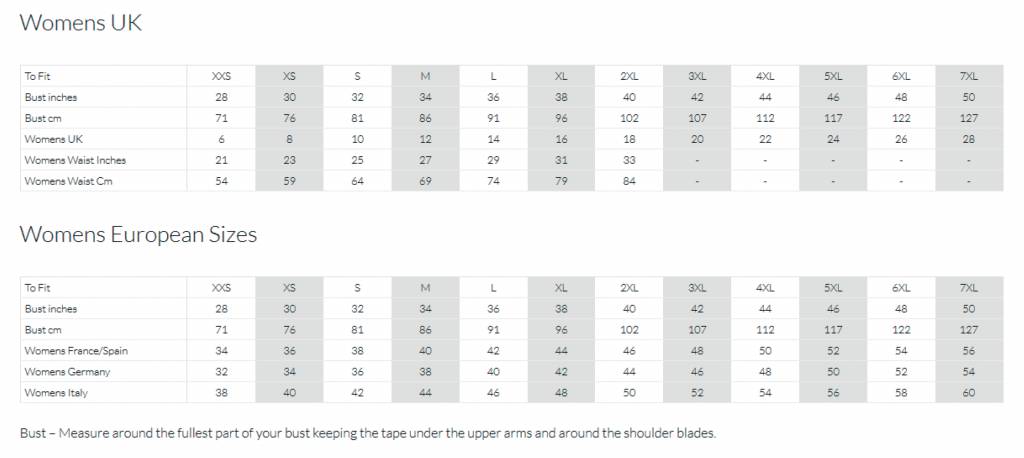Click the Womens Germany row label

[67, 372]
